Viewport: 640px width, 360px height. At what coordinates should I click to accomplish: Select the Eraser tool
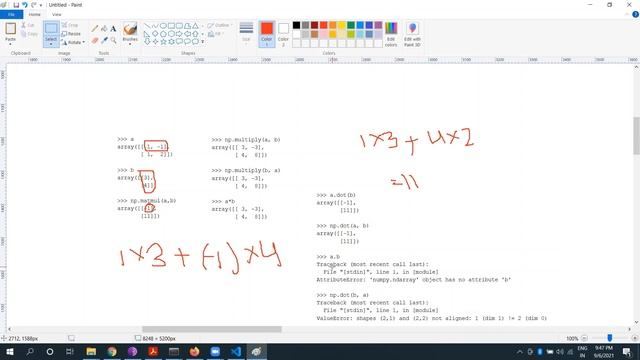(x=95, y=40)
